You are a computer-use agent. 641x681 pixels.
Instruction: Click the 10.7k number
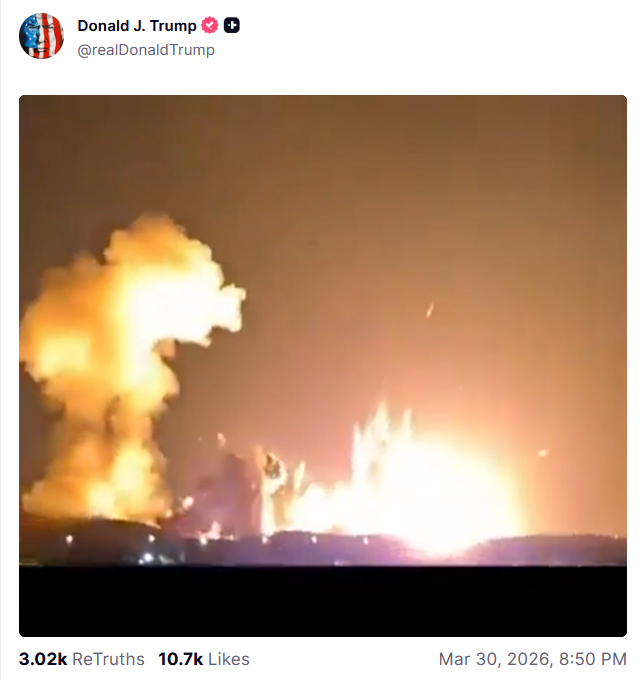point(181,659)
